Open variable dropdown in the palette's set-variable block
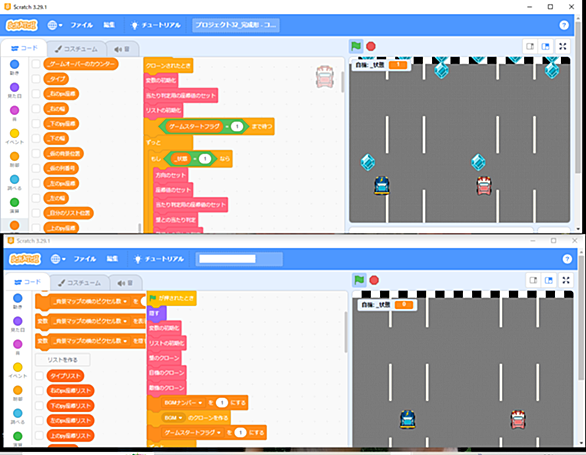Screen dimensions: 586x455 coord(90,301)
